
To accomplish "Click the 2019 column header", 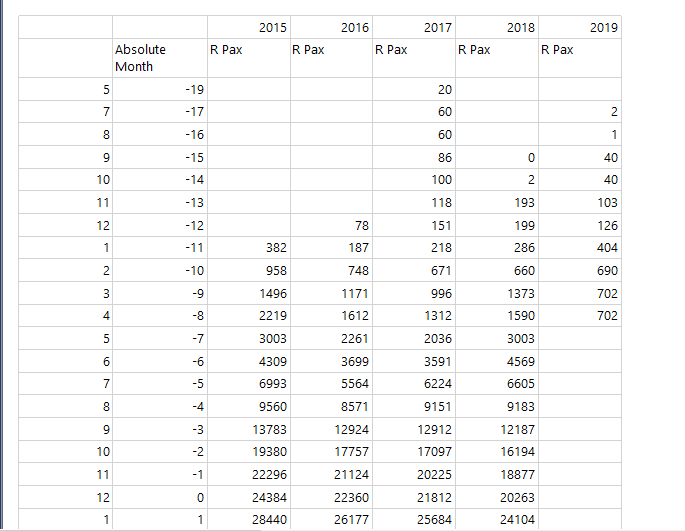I will 580,27.
